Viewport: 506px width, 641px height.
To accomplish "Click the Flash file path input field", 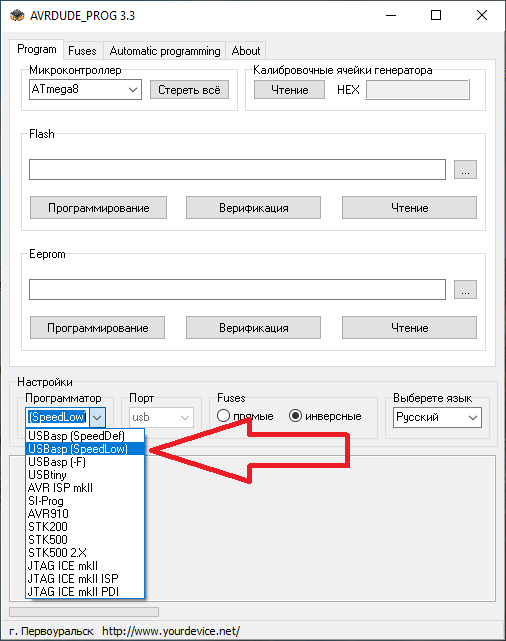I will click(x=237, y=170).
